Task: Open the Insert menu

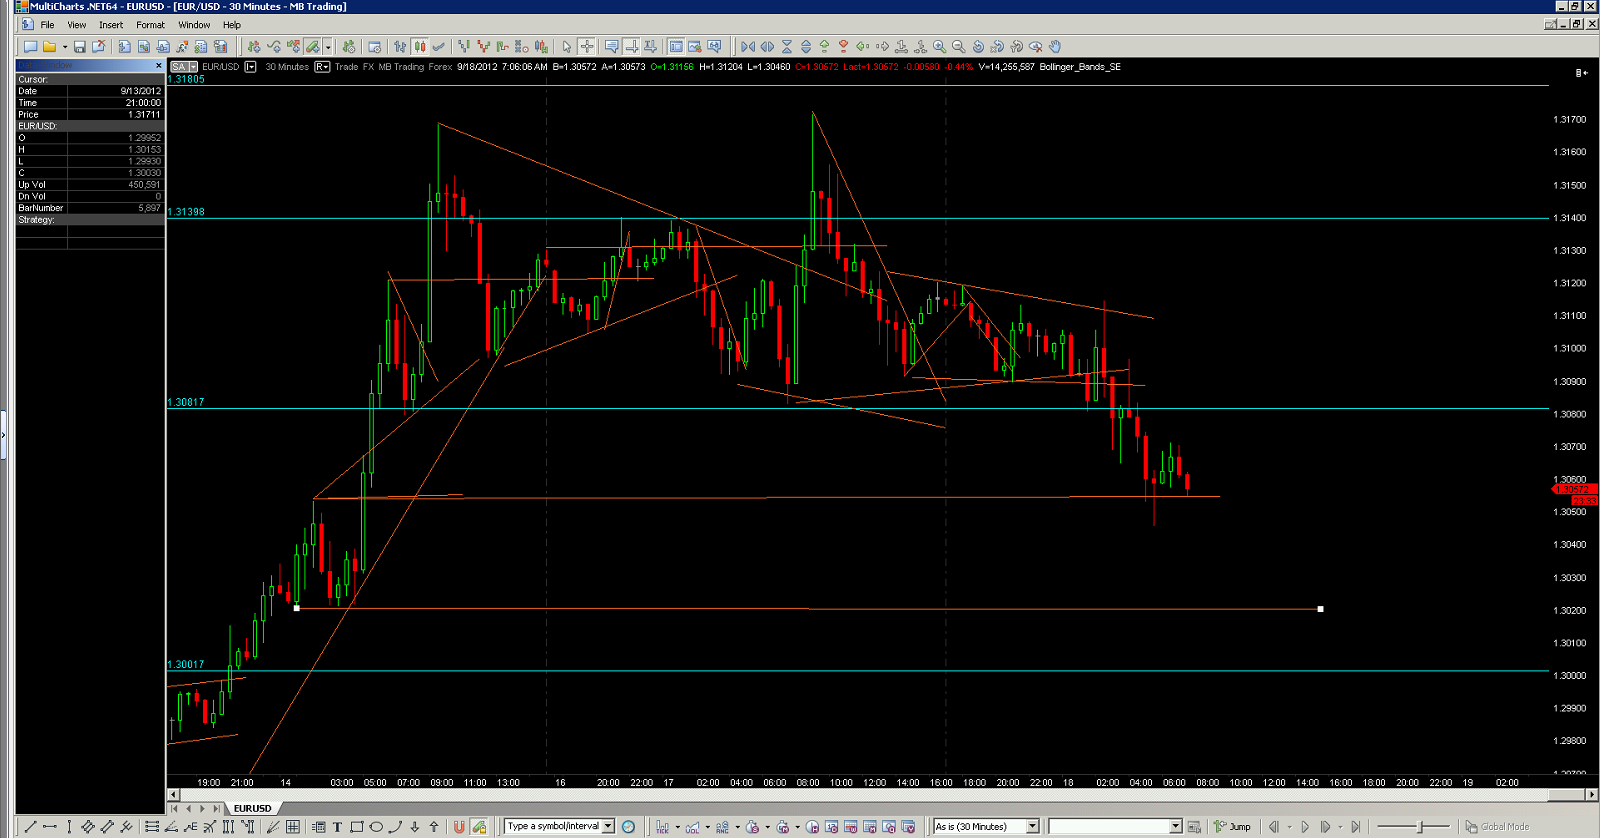Action: 111,25
